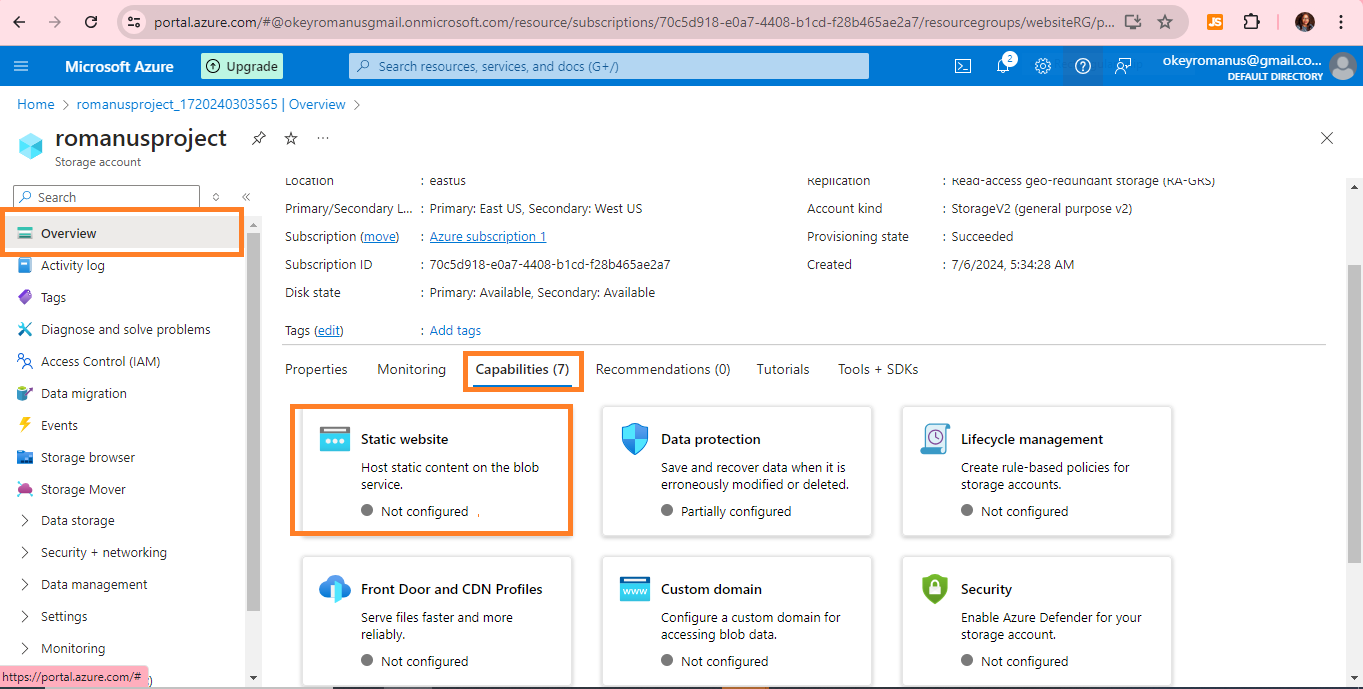Image resolution: width=1363 pixels, height=689 pixels.
Task: Click the Upgrade button
Action: tap(242, 66)
